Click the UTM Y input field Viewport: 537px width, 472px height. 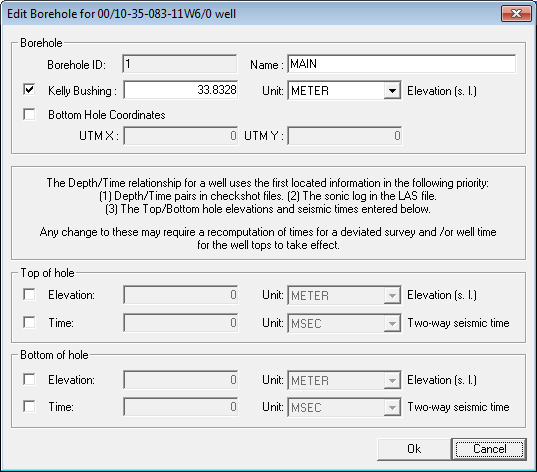(345, 136)
